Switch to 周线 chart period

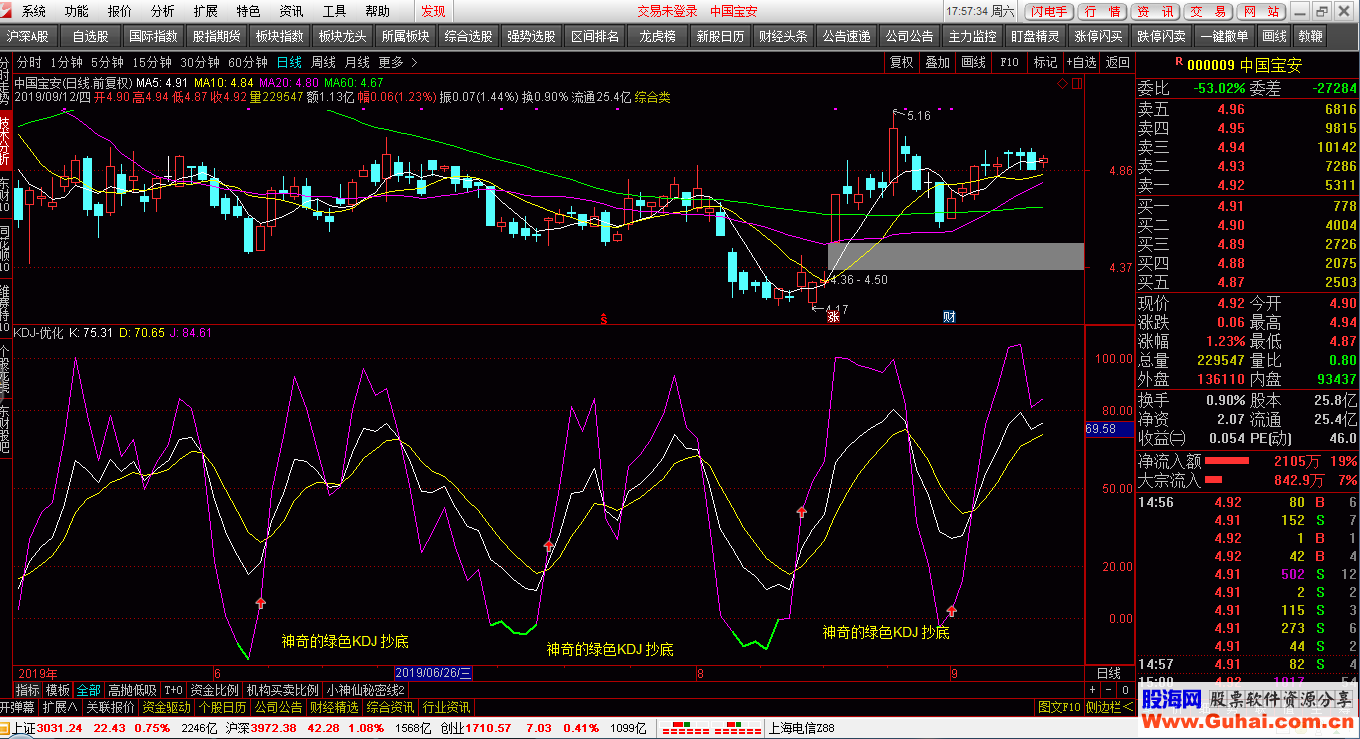323,62
